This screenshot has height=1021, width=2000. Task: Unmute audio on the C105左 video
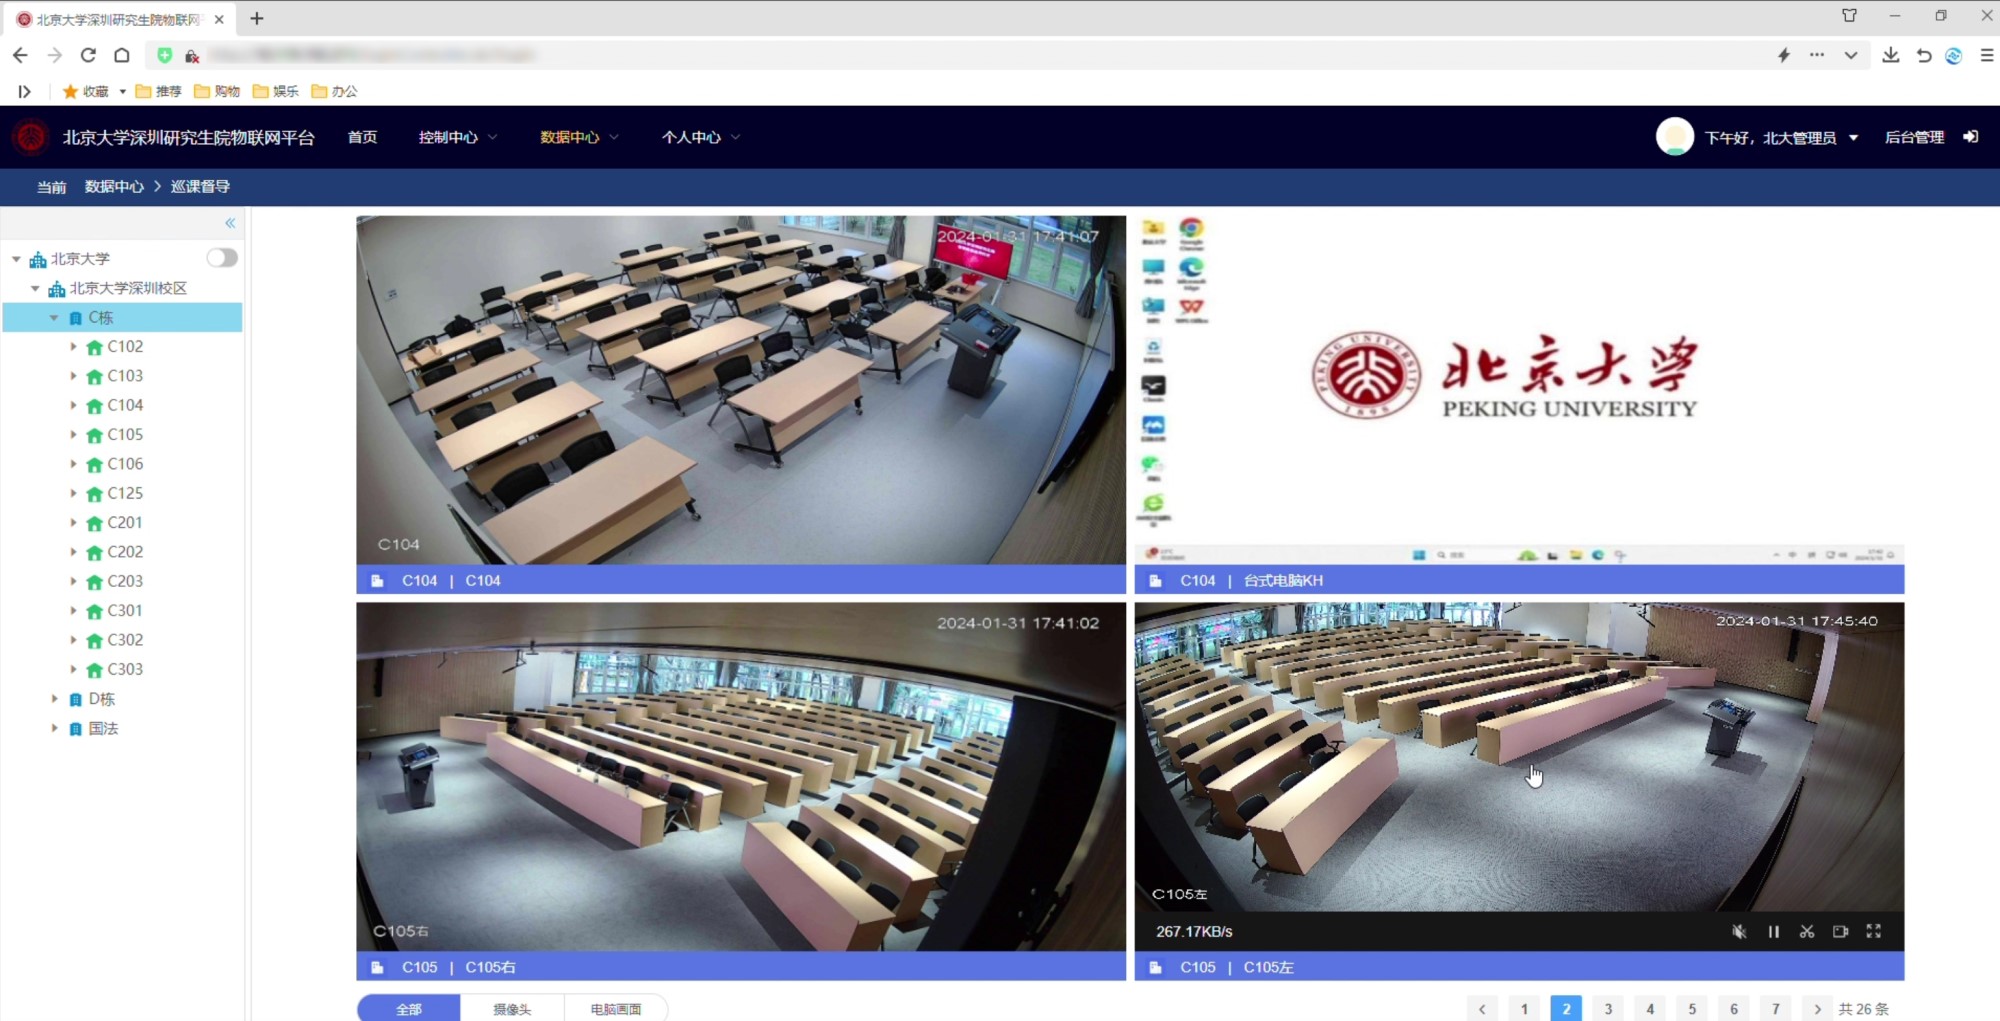(1739, 931)
